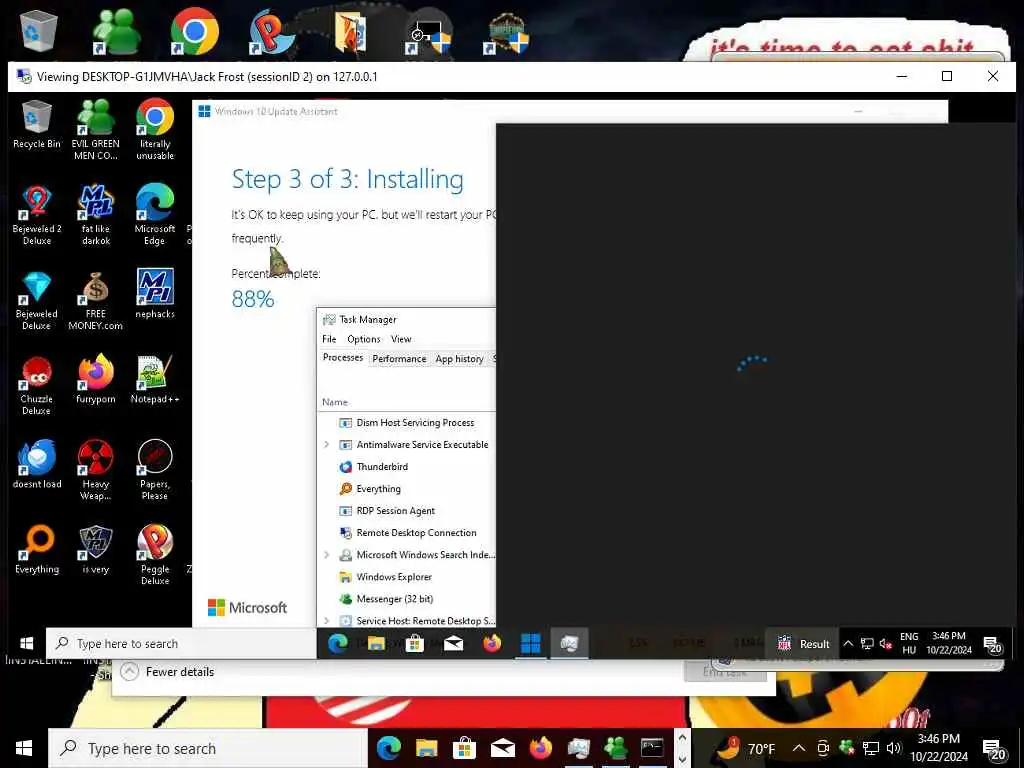This screenshot has width=1024, height=768.
Task: Open the Thunderbird shortcut labeled 'doesnt load'
Action: coord(37,464)
